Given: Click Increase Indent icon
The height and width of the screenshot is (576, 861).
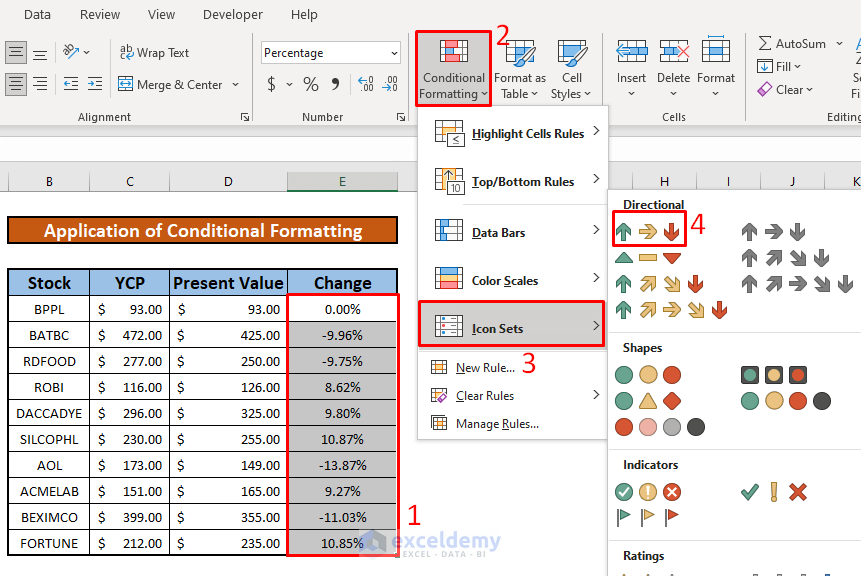Looking at the screenshot, I should pos(95,84).
